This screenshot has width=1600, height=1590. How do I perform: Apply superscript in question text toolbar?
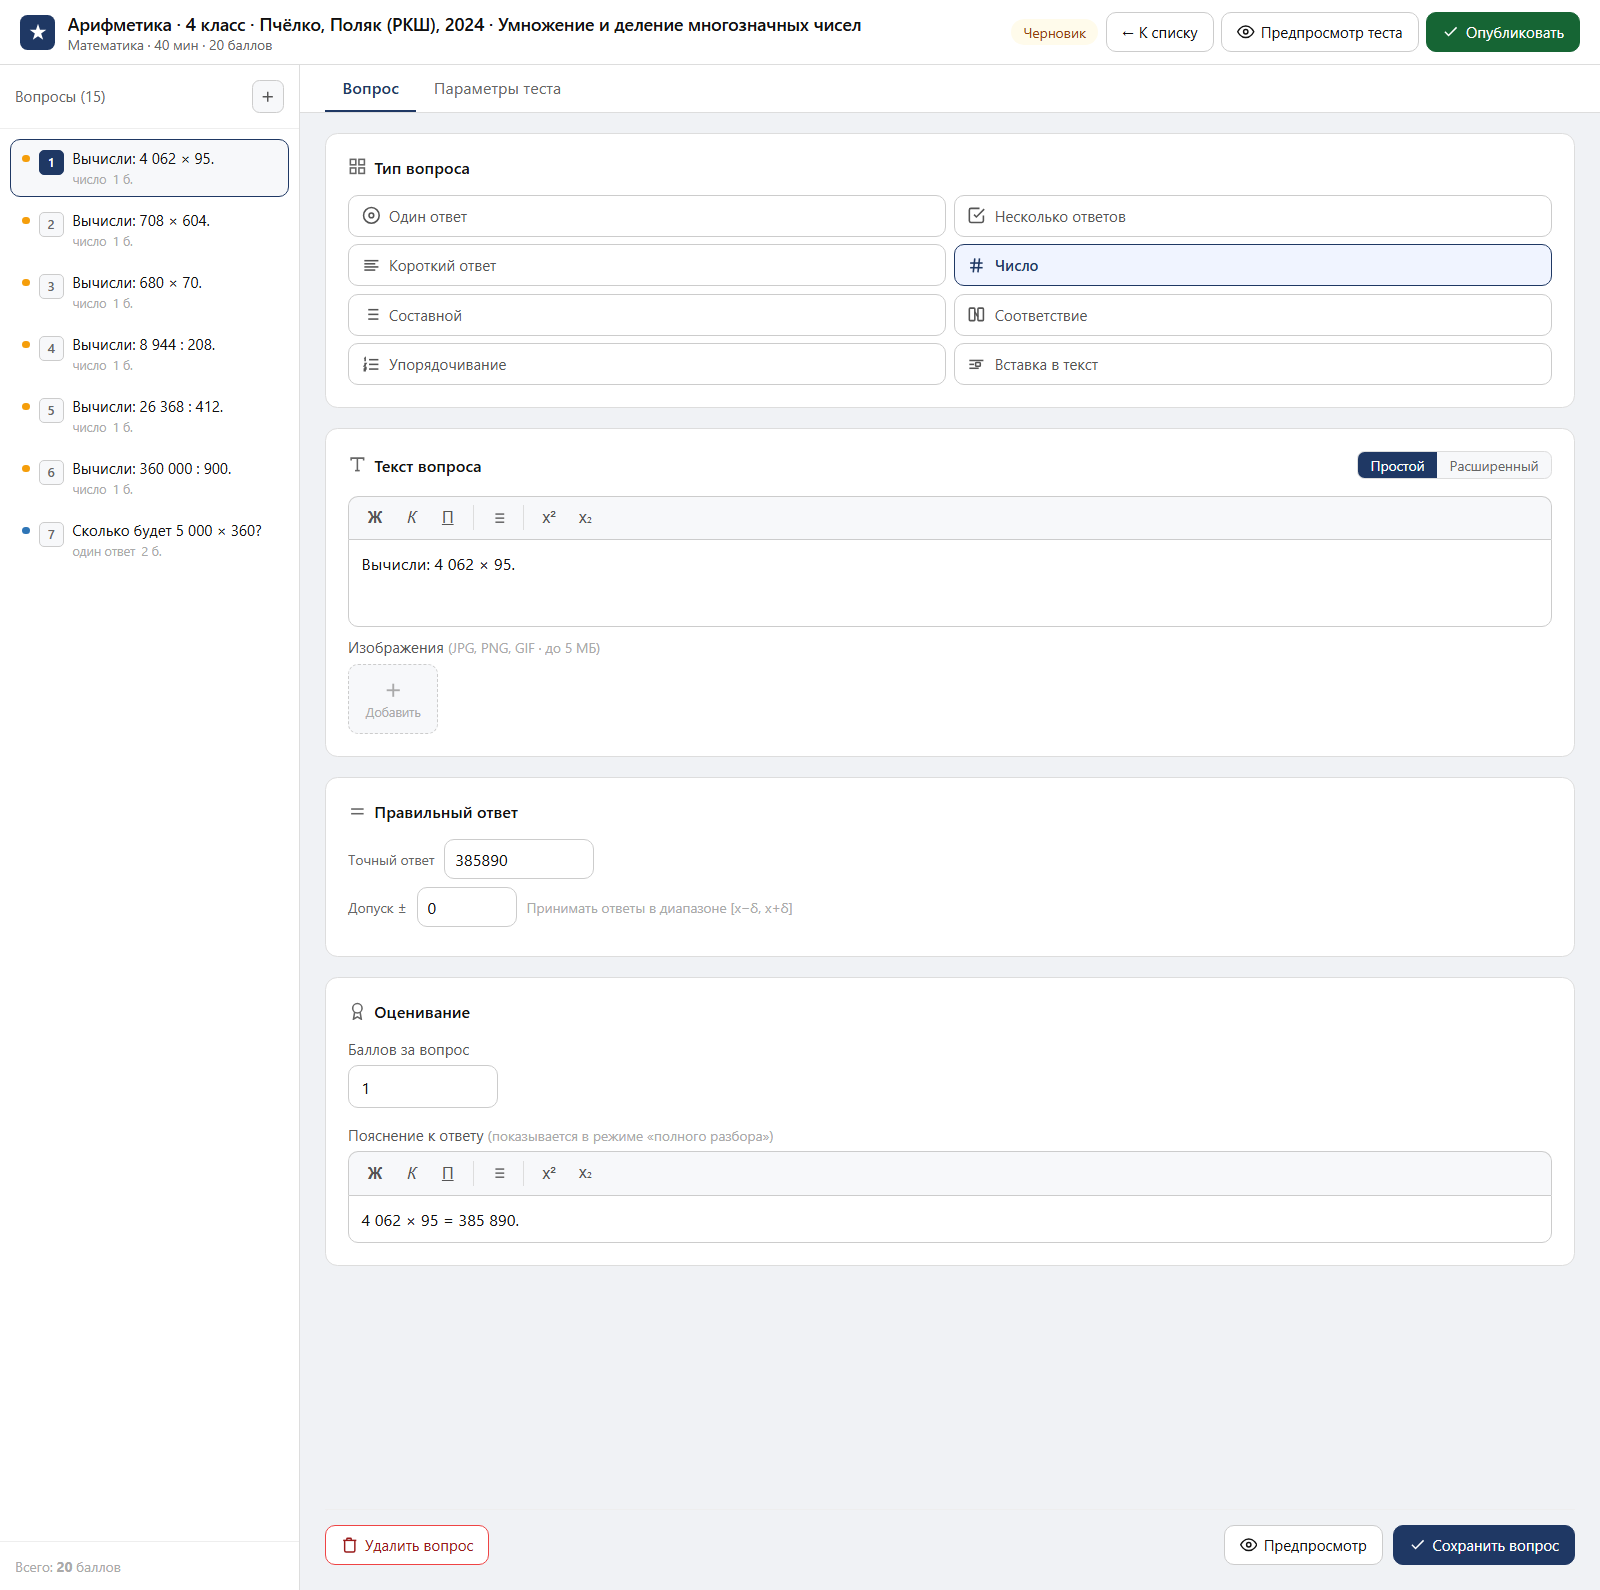tap(549, 518)
